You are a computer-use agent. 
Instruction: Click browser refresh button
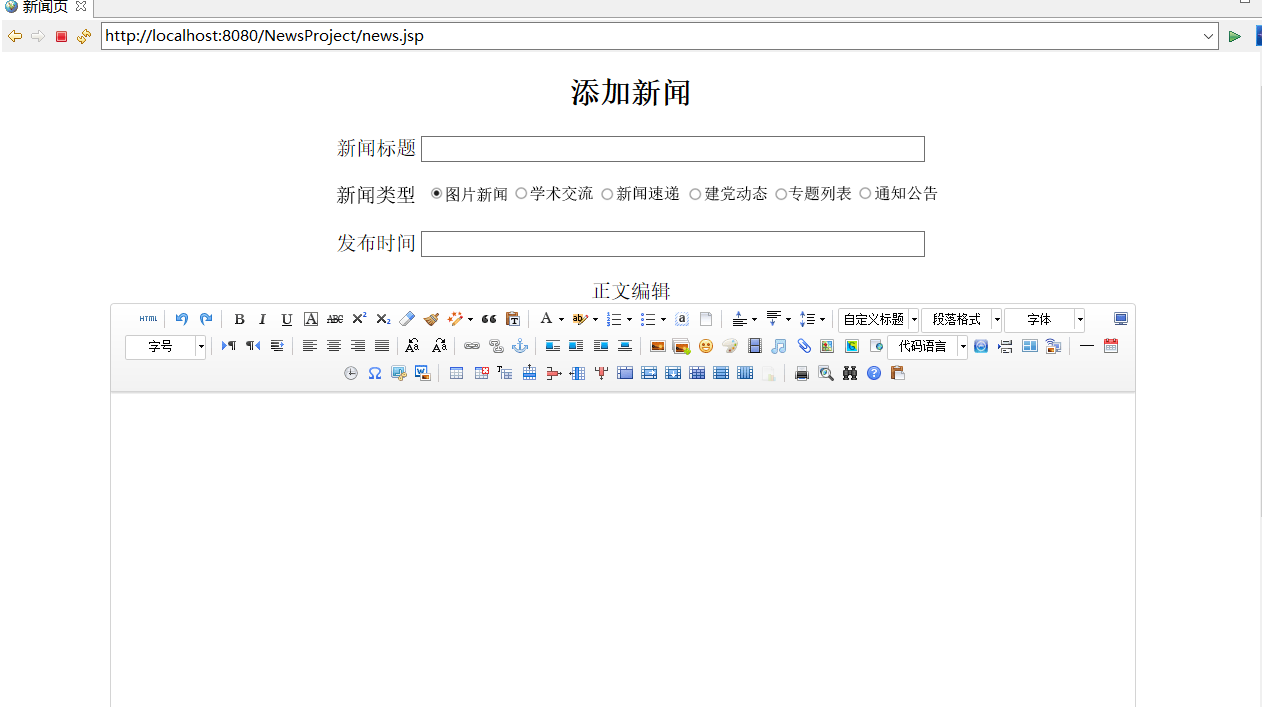pyautogui.click(x=84, y=36)
